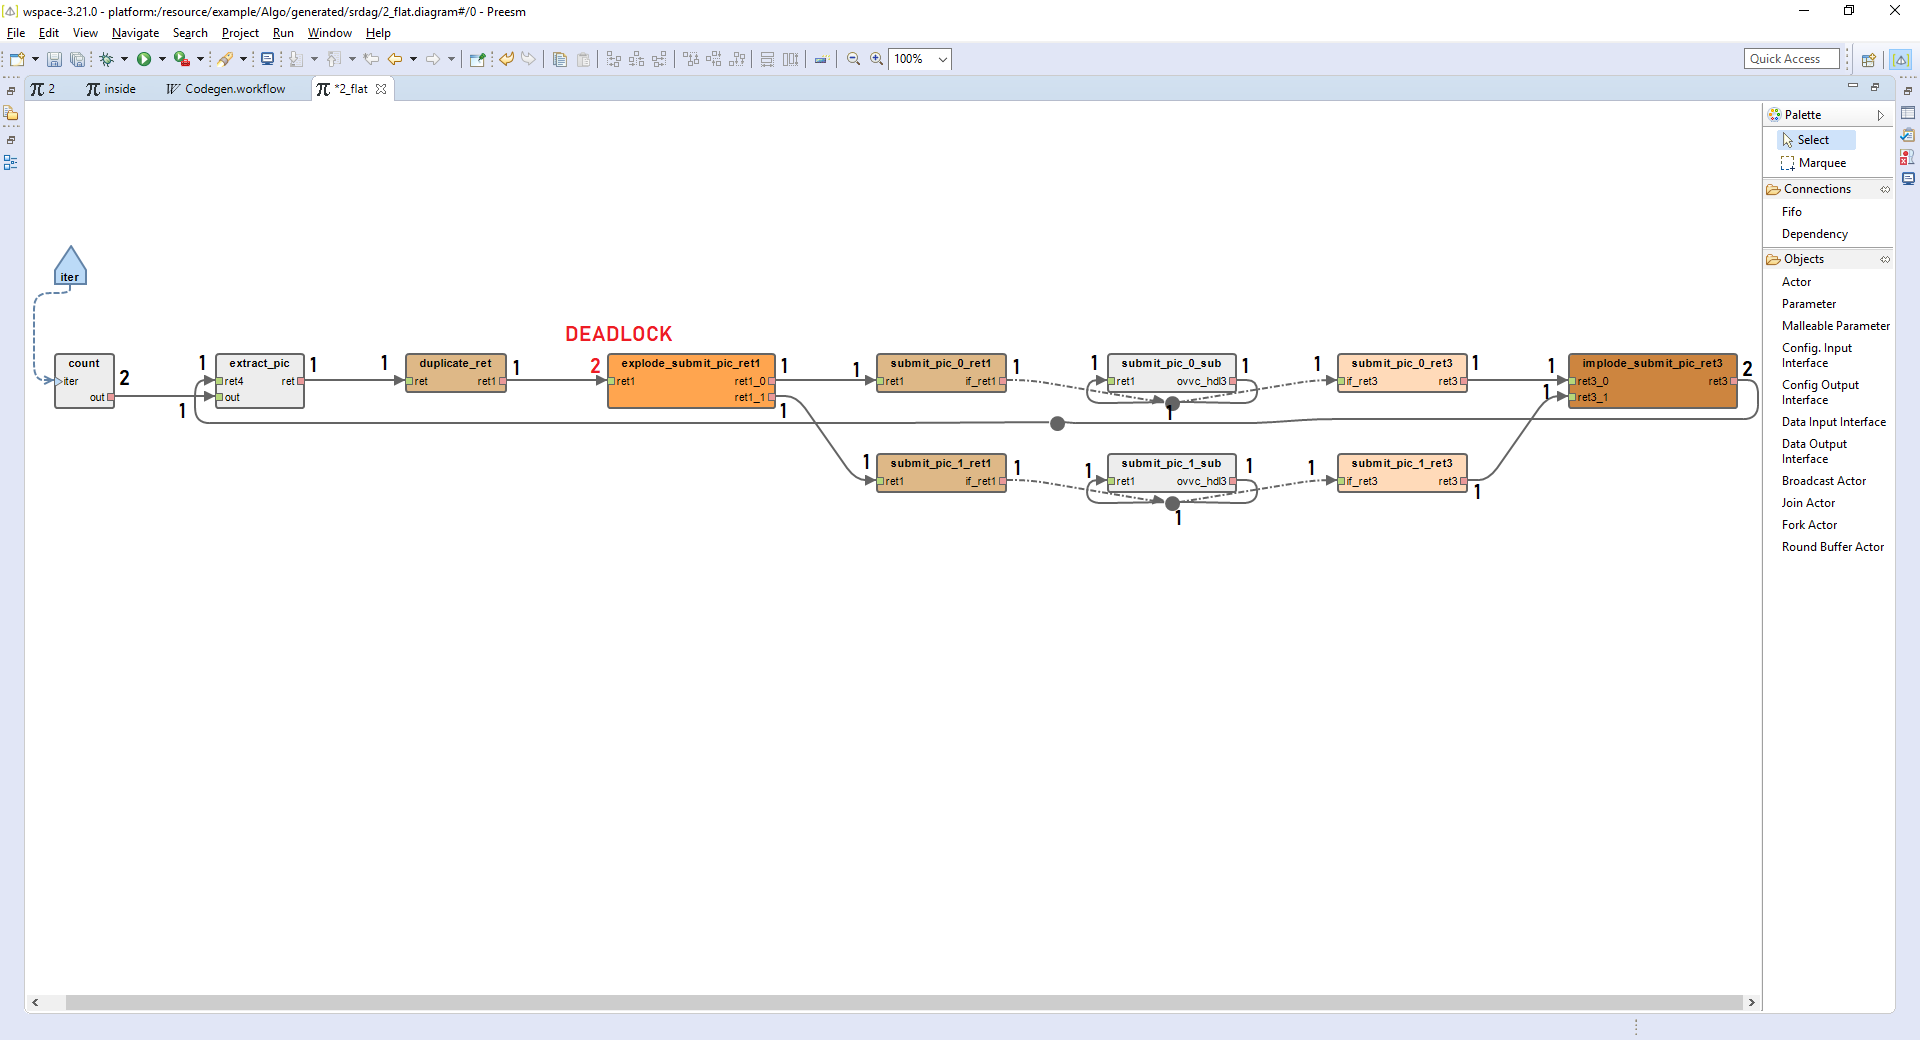Choose Broadcast Actor from the Objects list
This screenshot has height=1040, width=1920.
point(1824,481)
